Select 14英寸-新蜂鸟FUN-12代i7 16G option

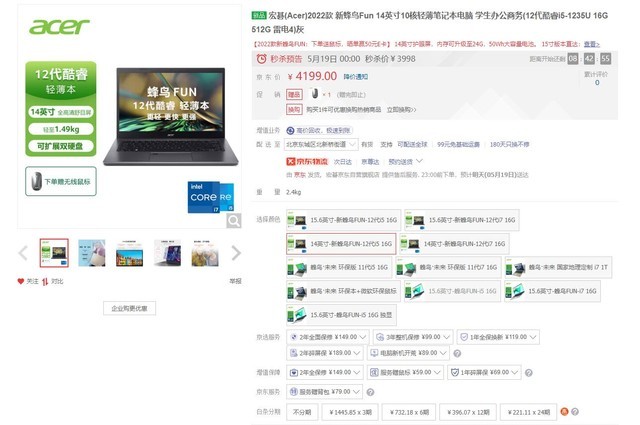pos(454,244)
